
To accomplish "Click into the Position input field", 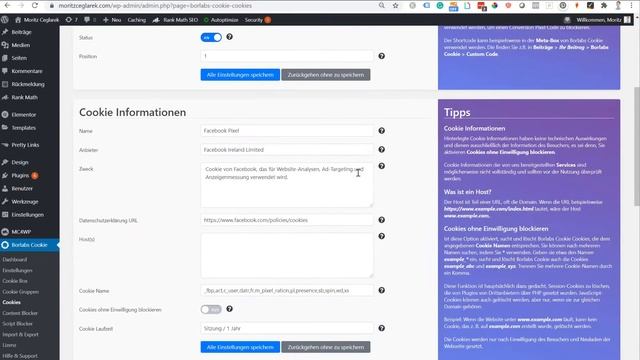I will [287, 56].
